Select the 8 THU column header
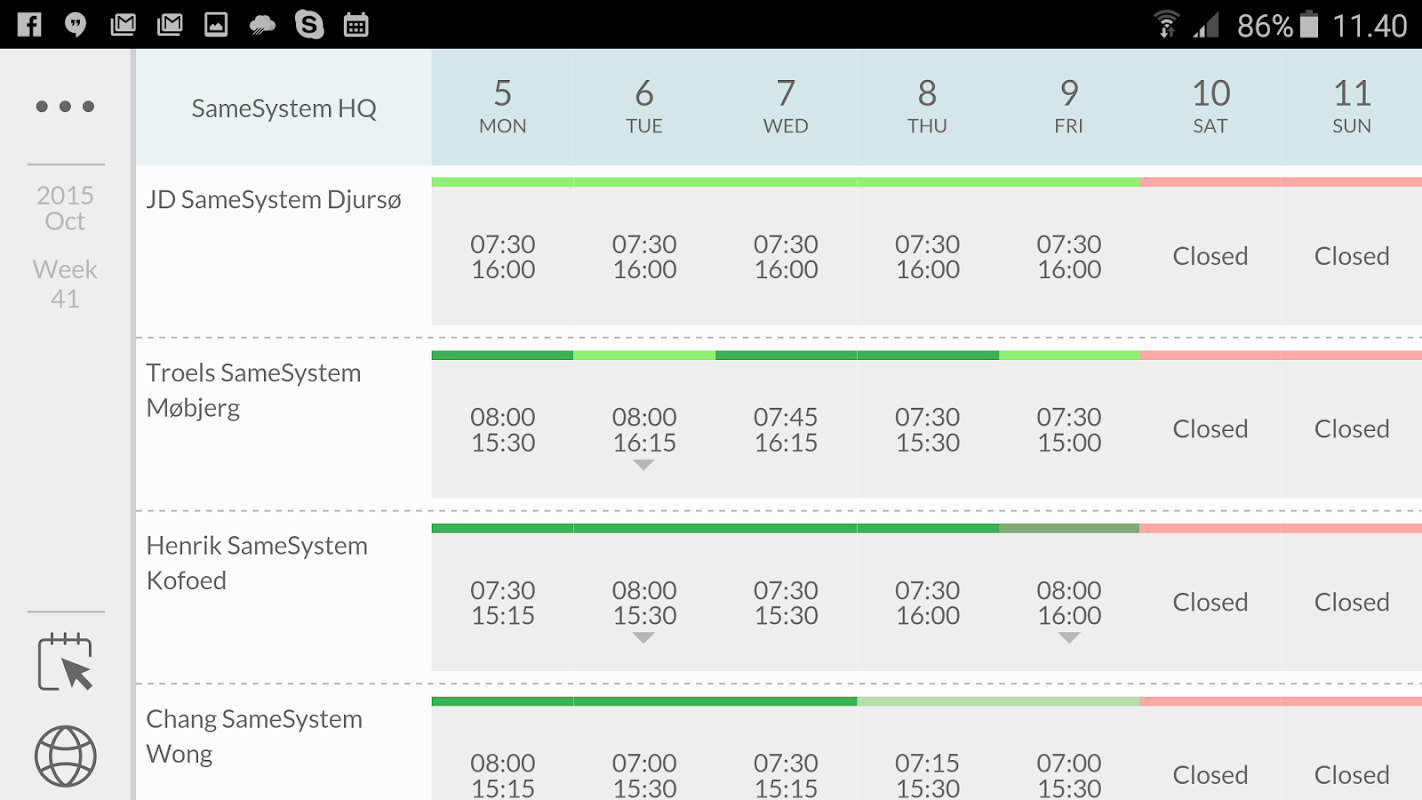 click(927, 106)
